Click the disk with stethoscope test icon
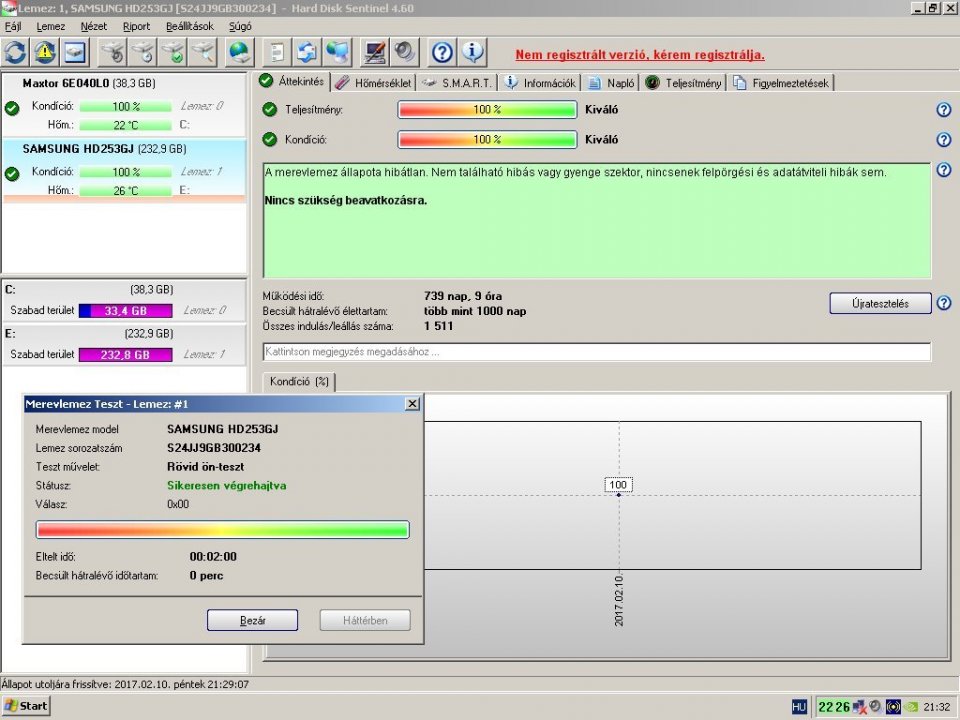Screen dimensions: 960x720 tap(112, 53)
